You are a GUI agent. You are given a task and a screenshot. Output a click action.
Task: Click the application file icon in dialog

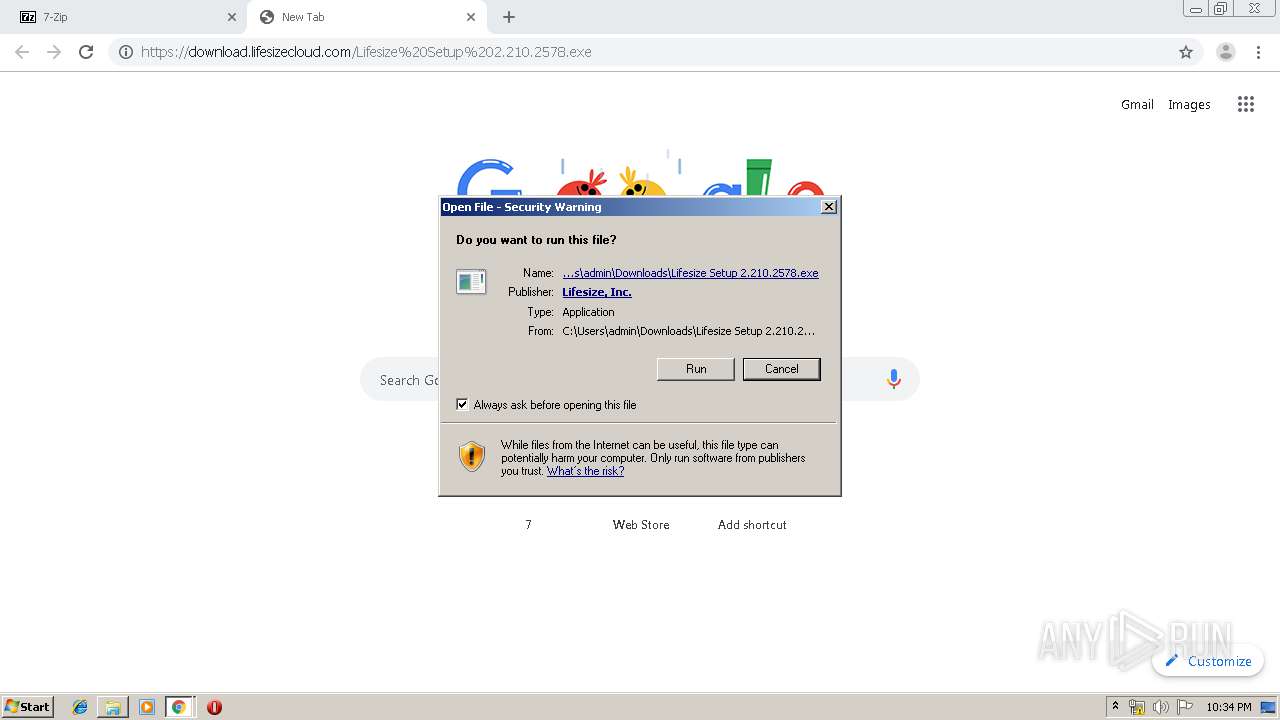click(471, 282)
